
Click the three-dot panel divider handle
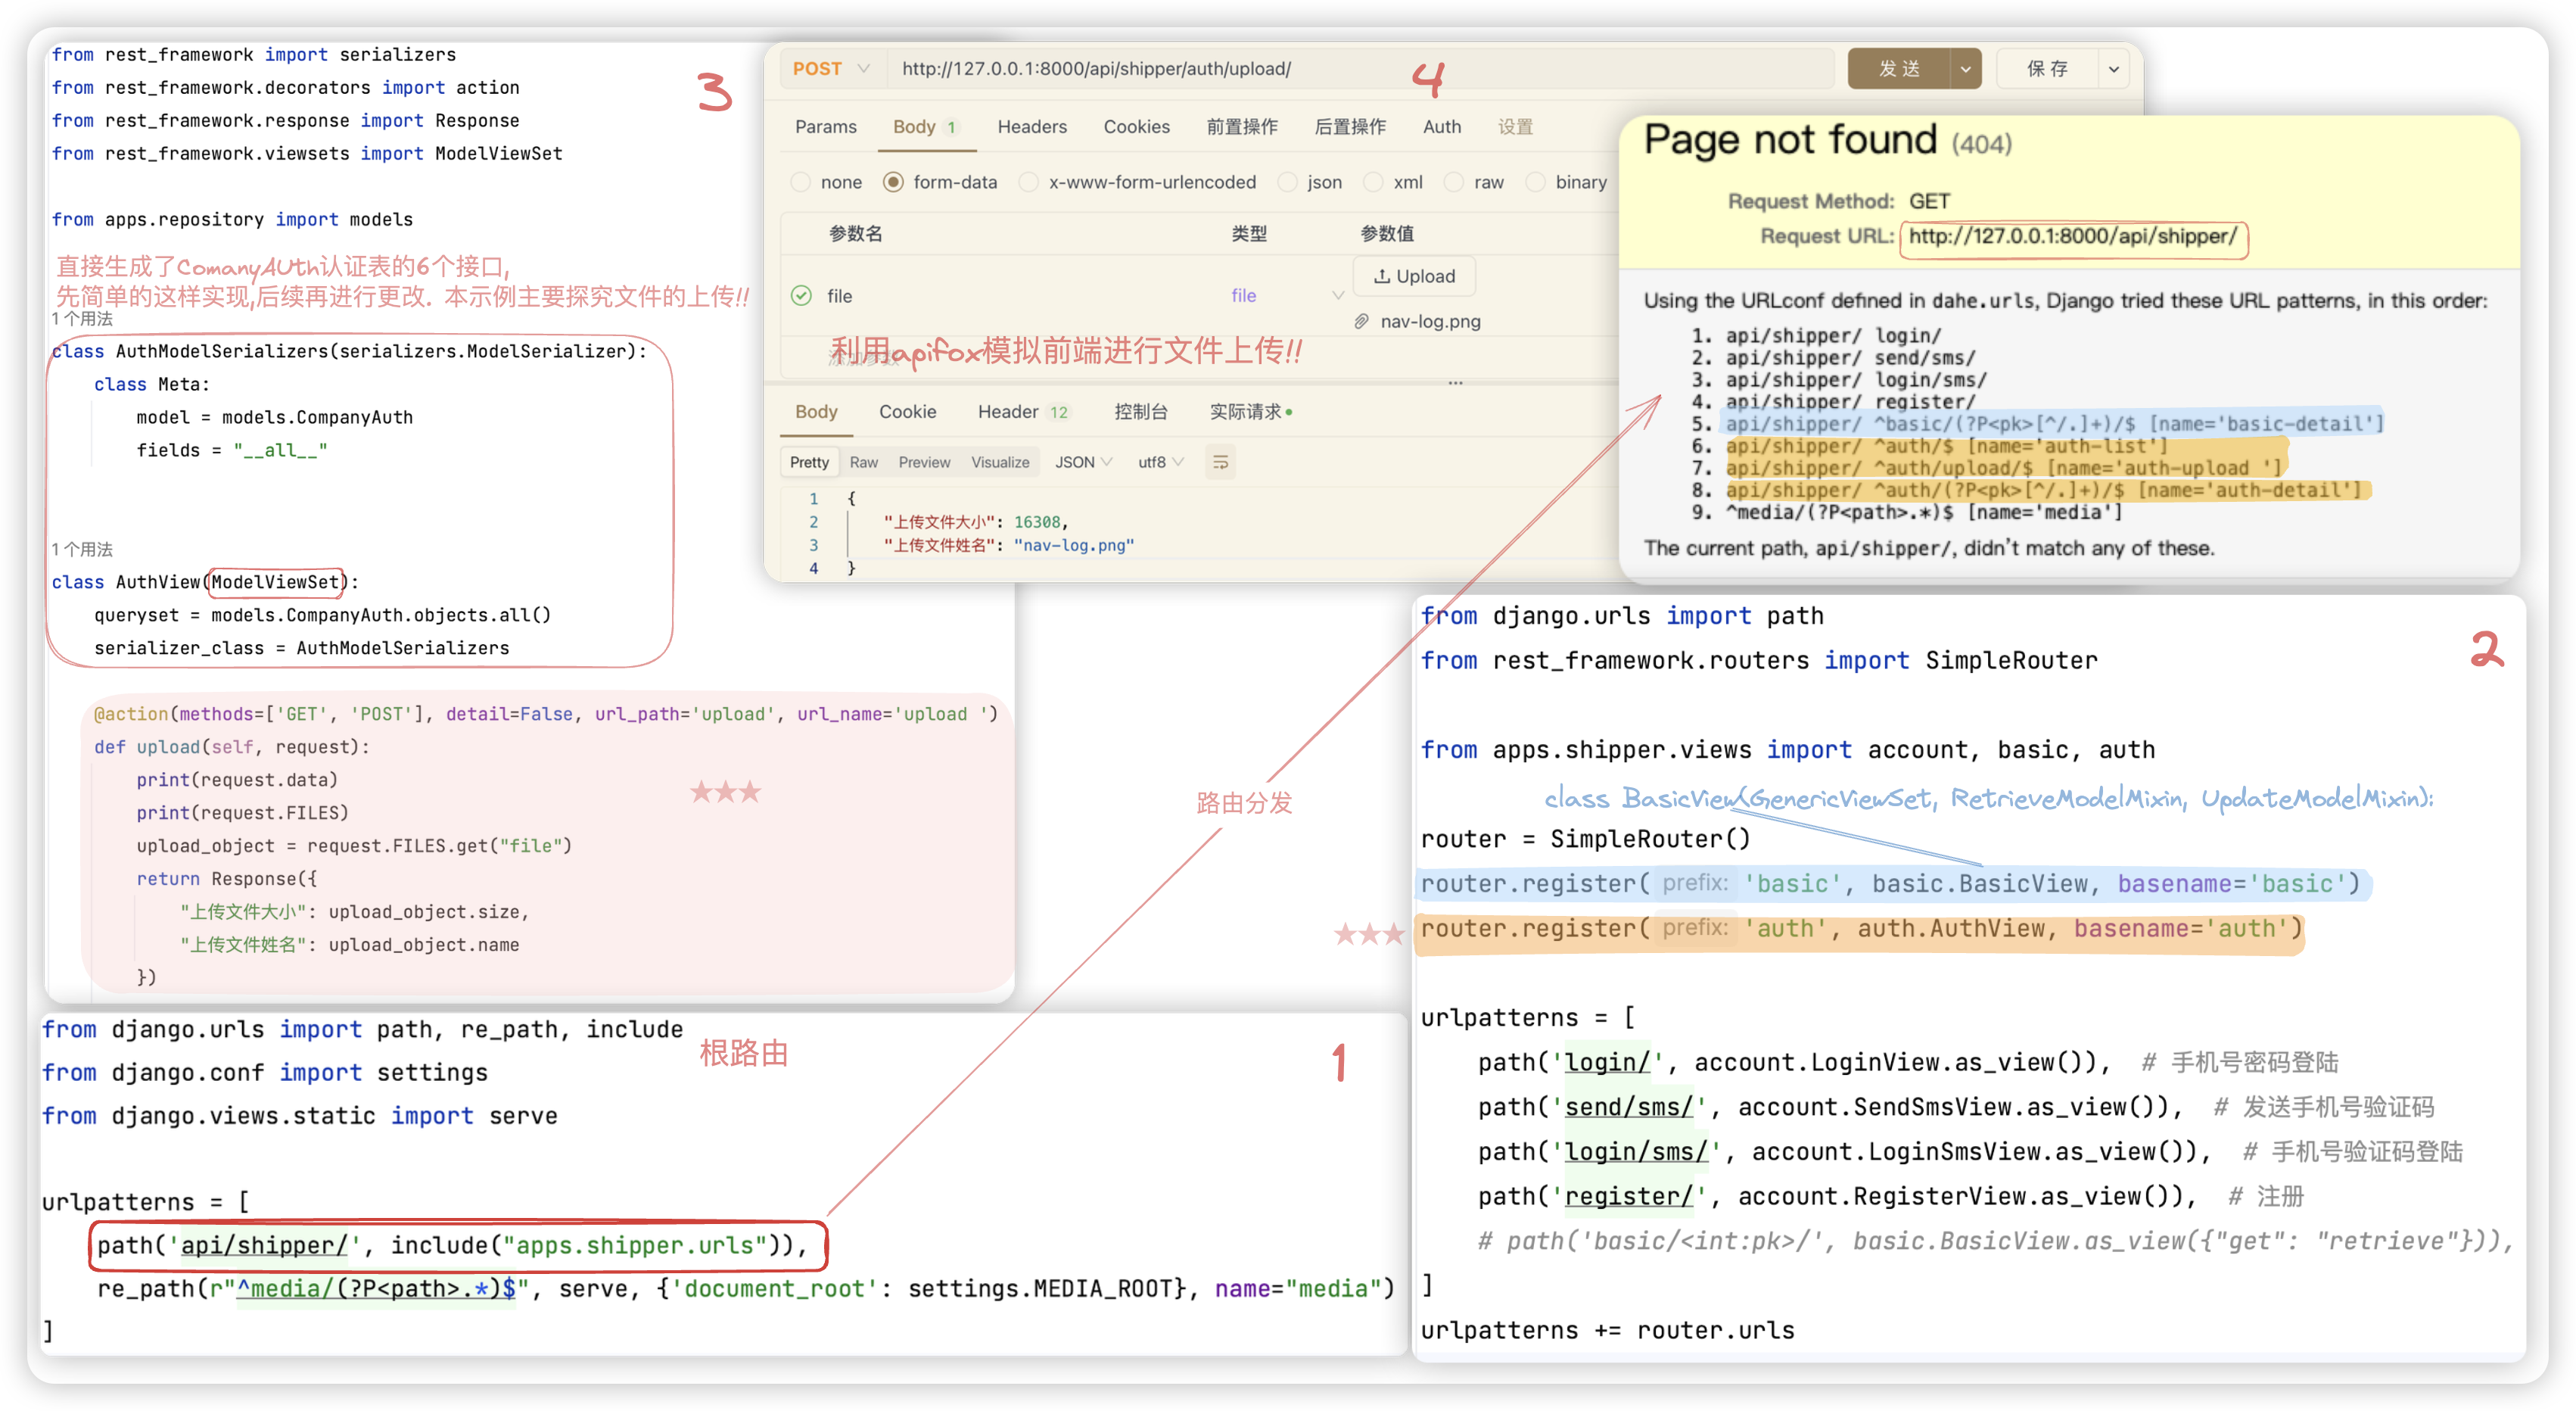click(1455, 383)
